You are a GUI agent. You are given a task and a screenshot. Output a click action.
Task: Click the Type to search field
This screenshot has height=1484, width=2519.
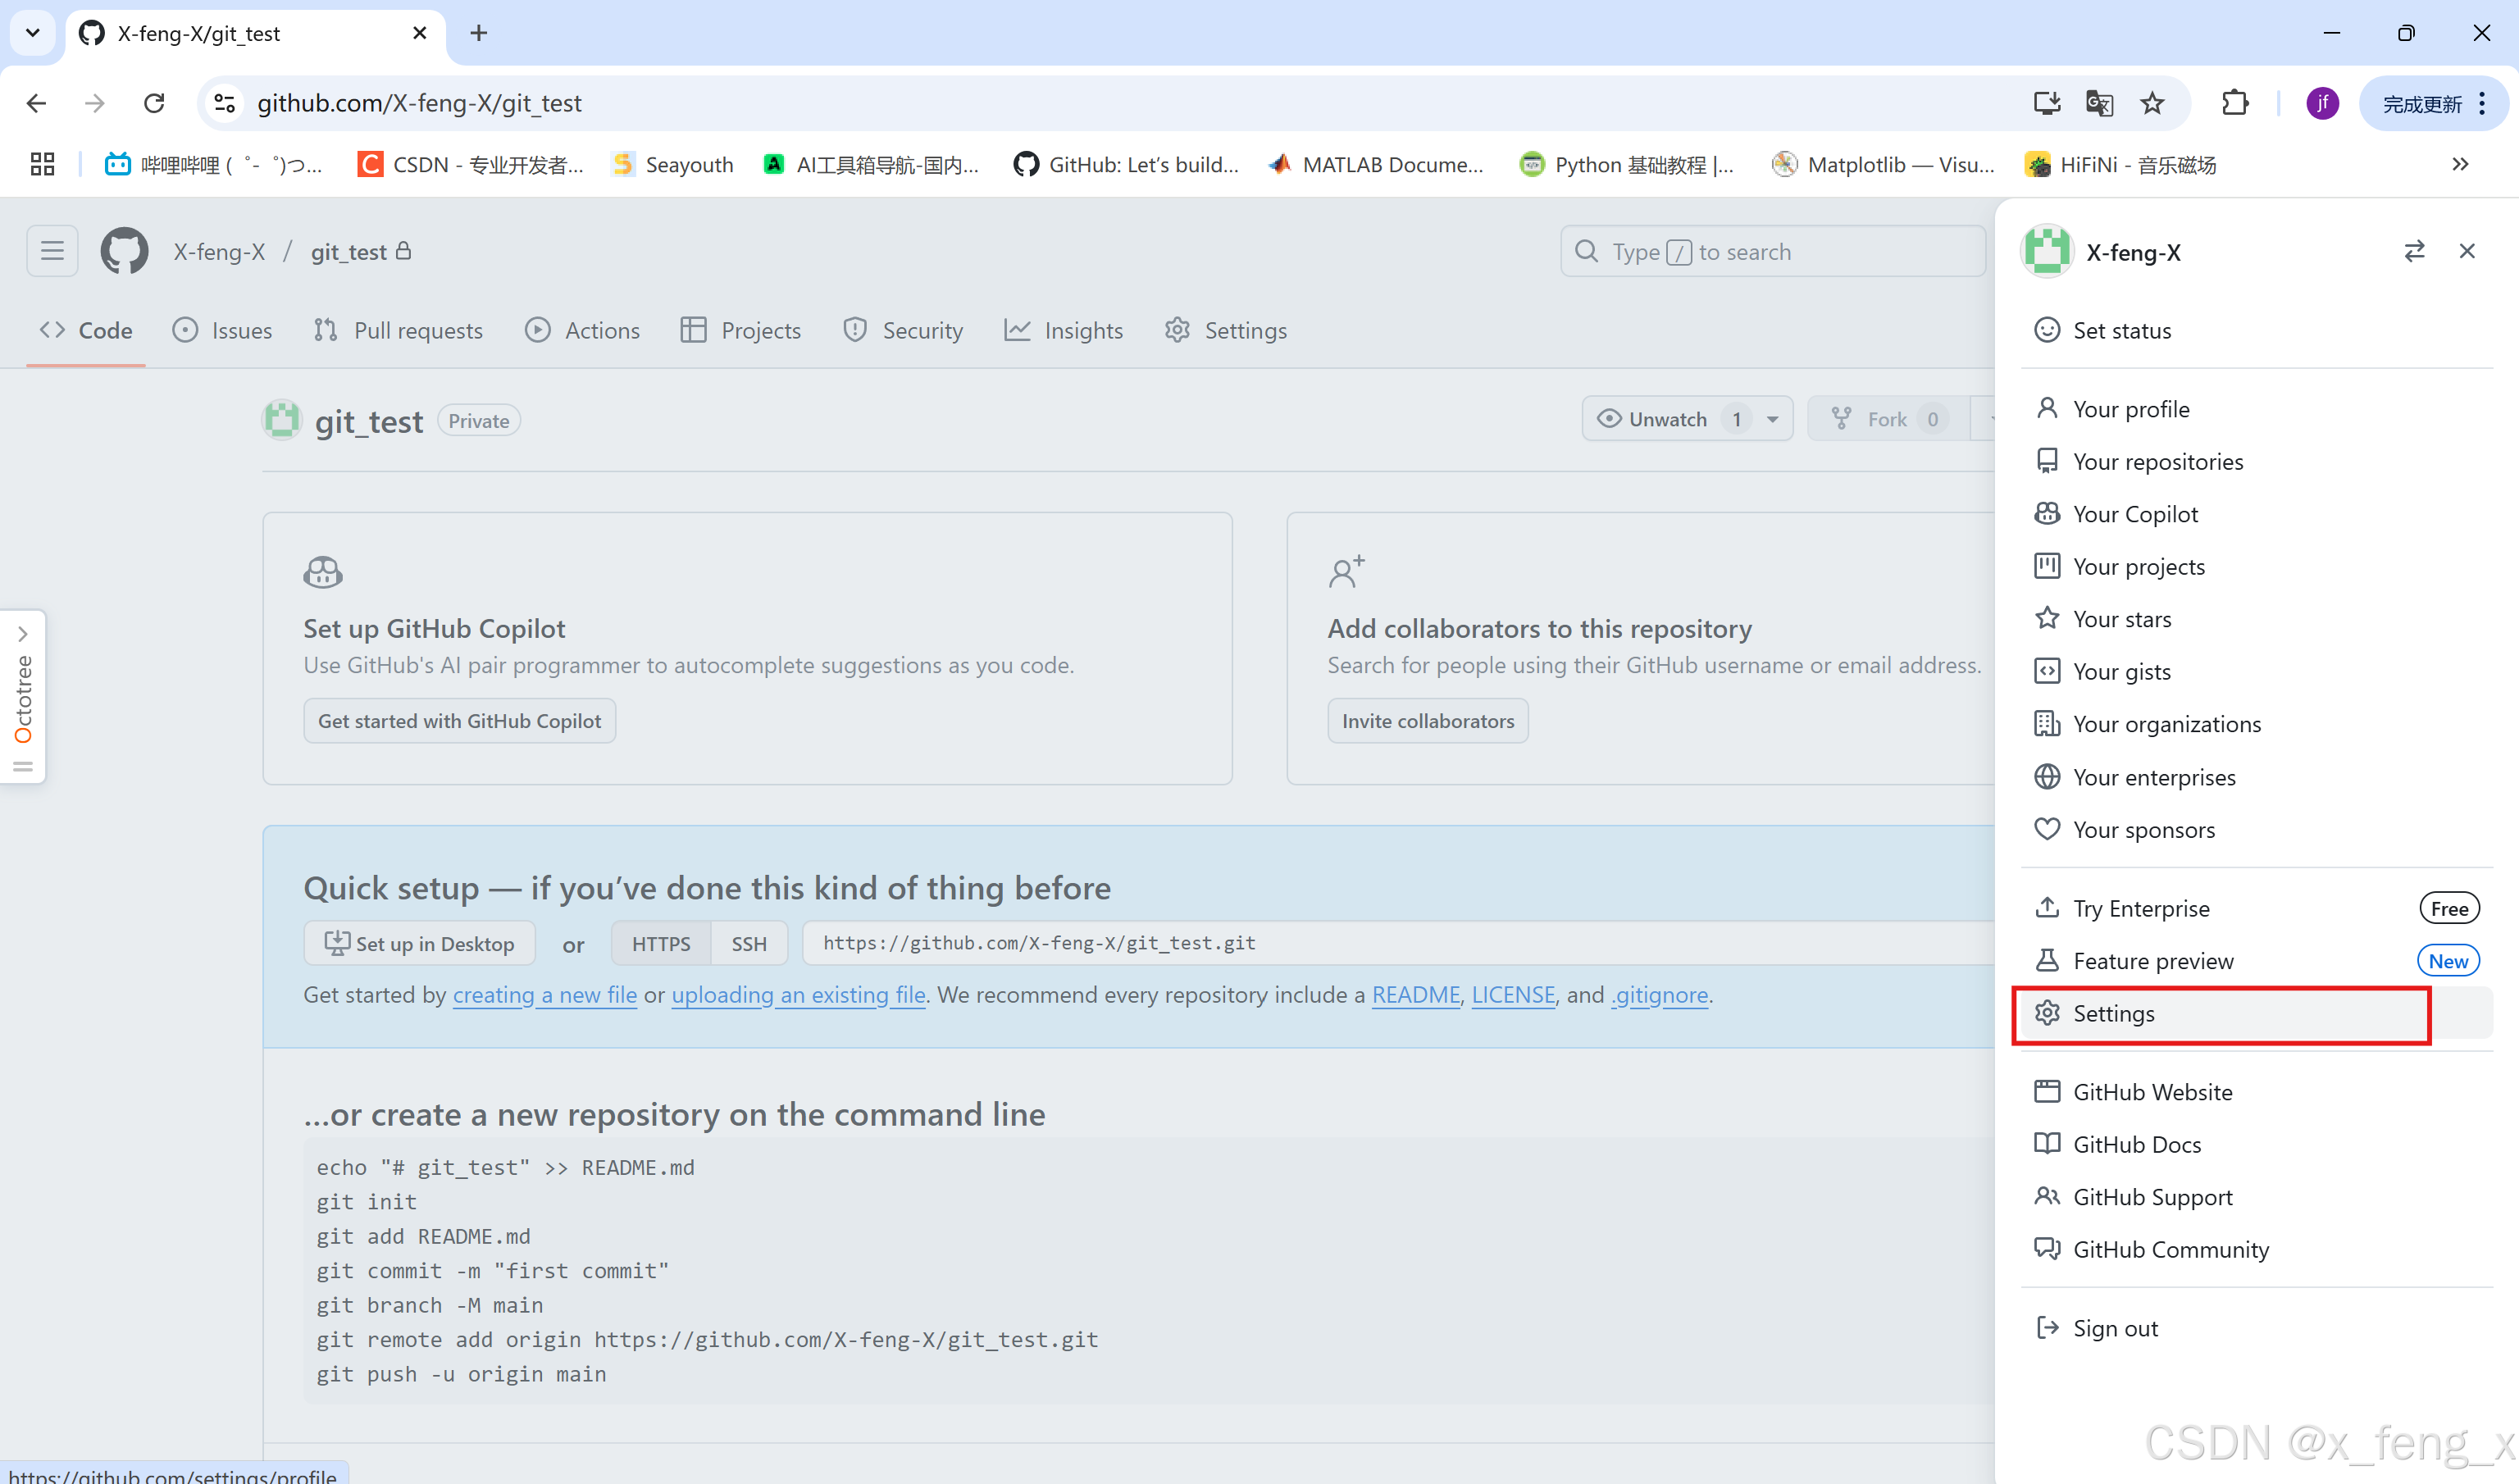click(x=1772, y=251)
